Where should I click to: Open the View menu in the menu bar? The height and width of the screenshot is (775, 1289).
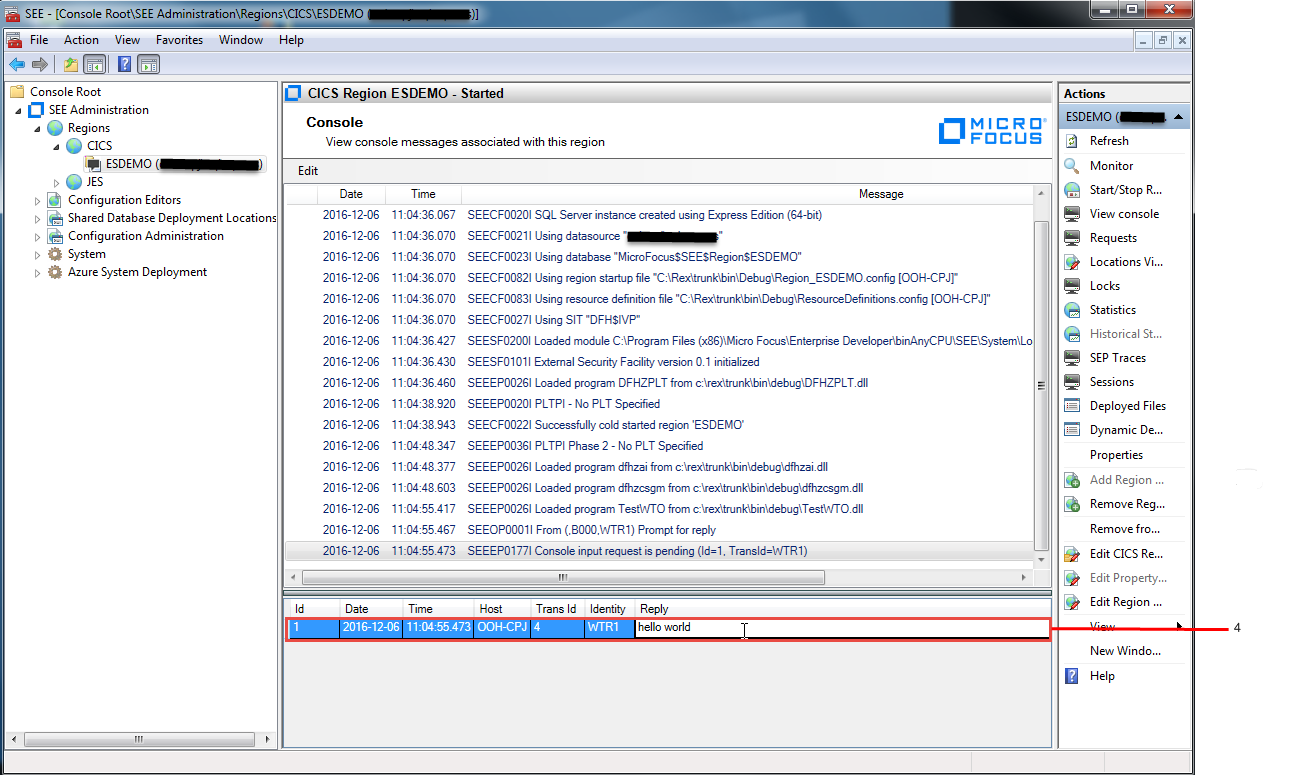(x=127, y=40)
